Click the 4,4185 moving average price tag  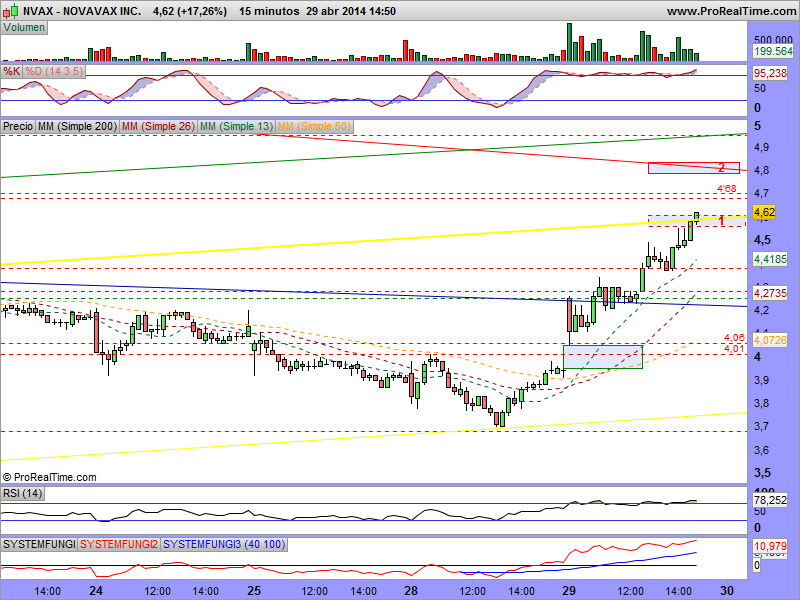point(770,259)
